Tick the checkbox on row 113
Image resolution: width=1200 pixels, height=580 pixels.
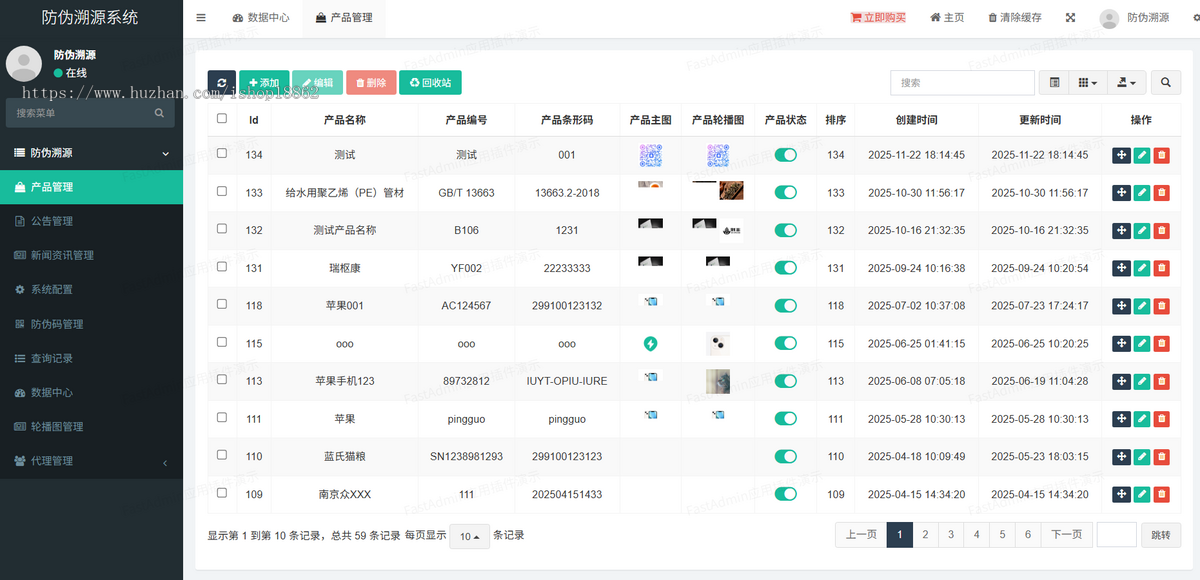click(x=221, y=381)
